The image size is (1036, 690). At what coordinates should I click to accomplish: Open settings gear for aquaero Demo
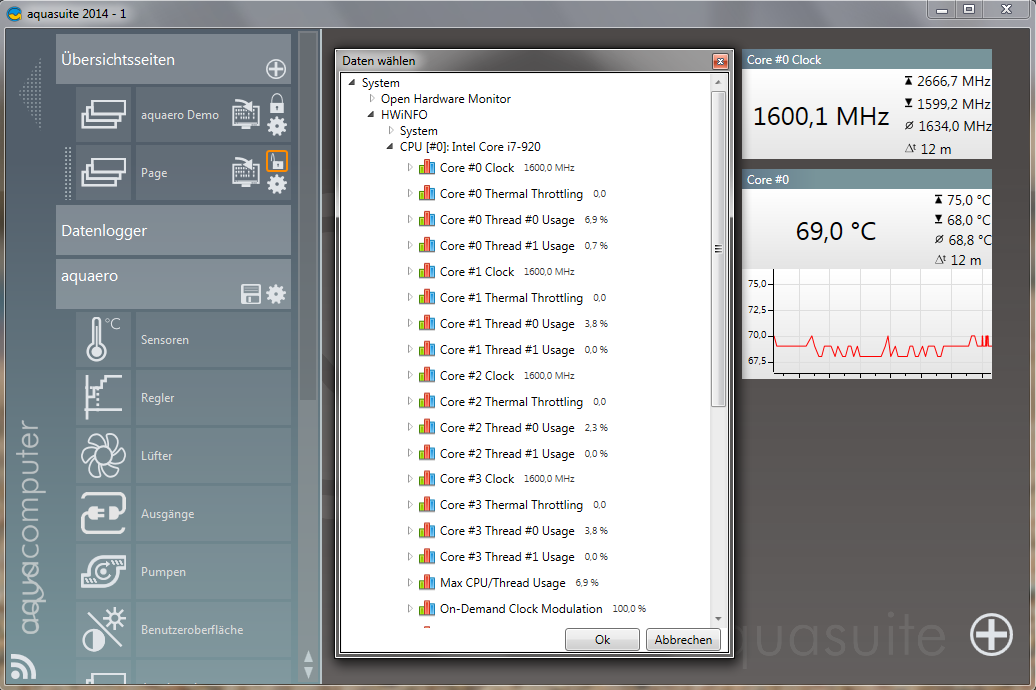(x=277, y=126)
